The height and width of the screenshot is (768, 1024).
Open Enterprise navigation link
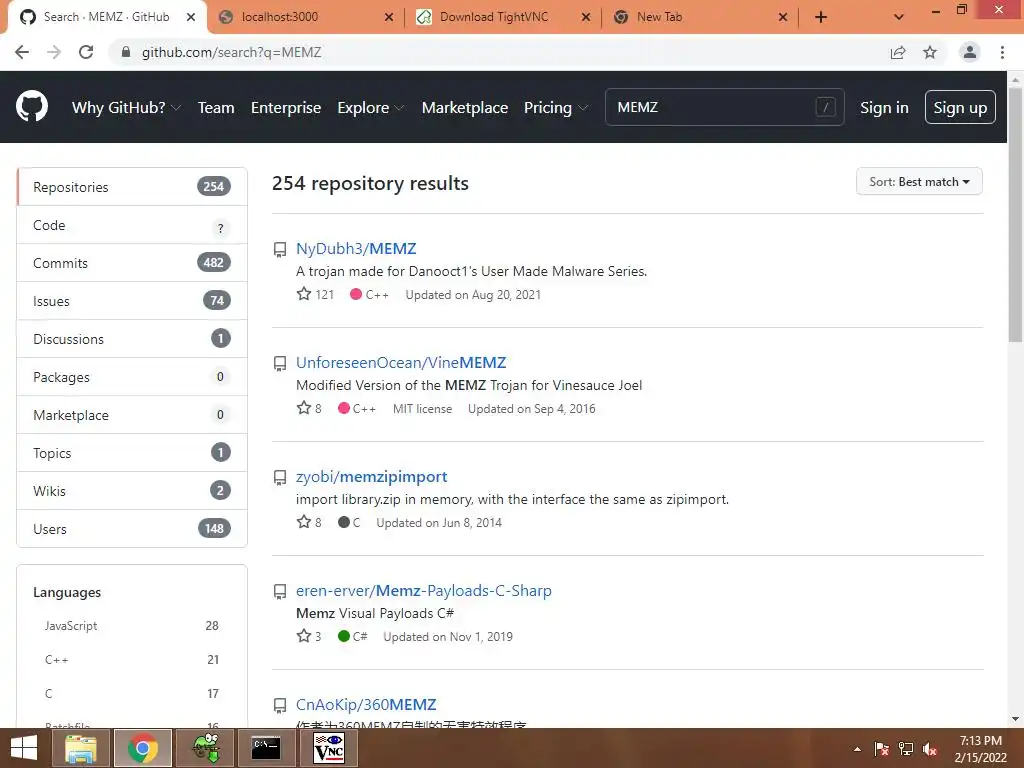[x=286, y=107]
